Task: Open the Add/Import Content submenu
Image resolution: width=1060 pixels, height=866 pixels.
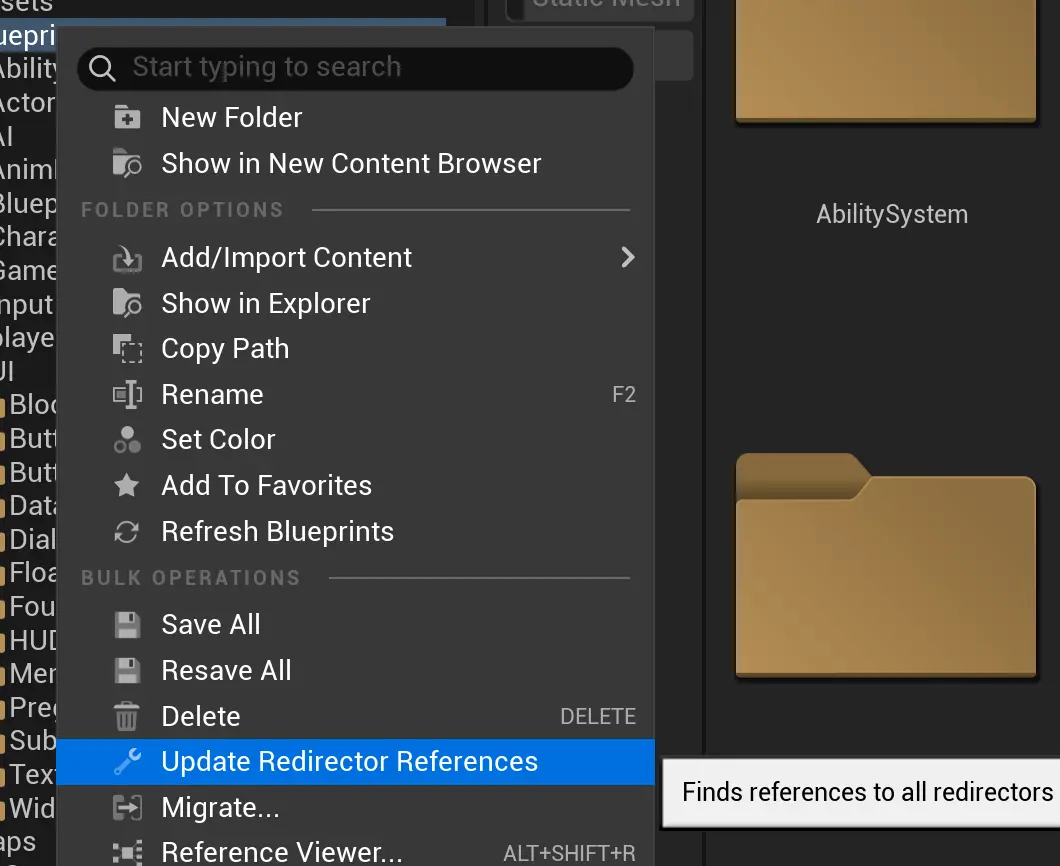Action: coord(286,258)
